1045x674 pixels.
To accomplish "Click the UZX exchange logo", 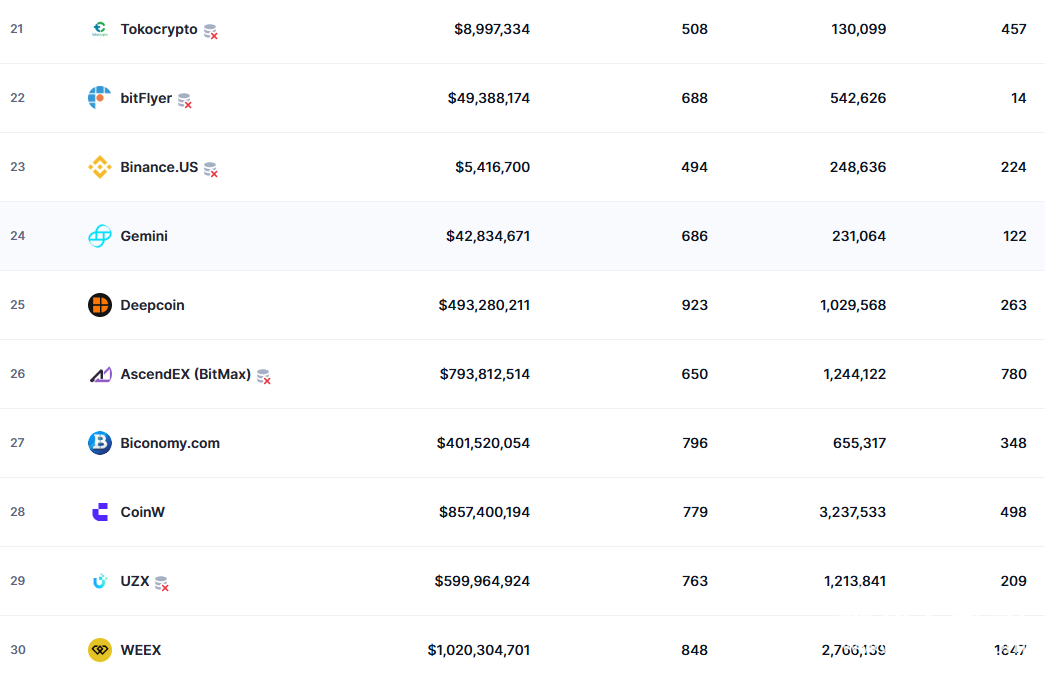I will (x=99, y=581).
